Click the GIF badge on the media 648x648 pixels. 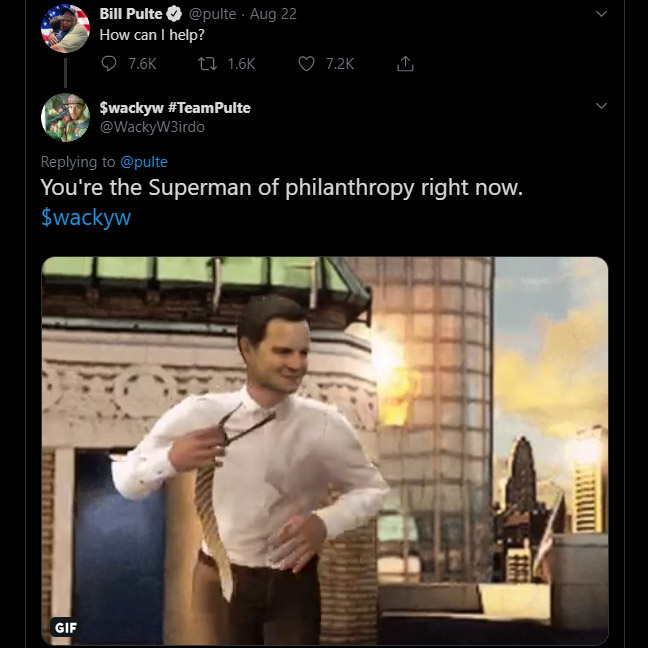(x=65, y=627)
